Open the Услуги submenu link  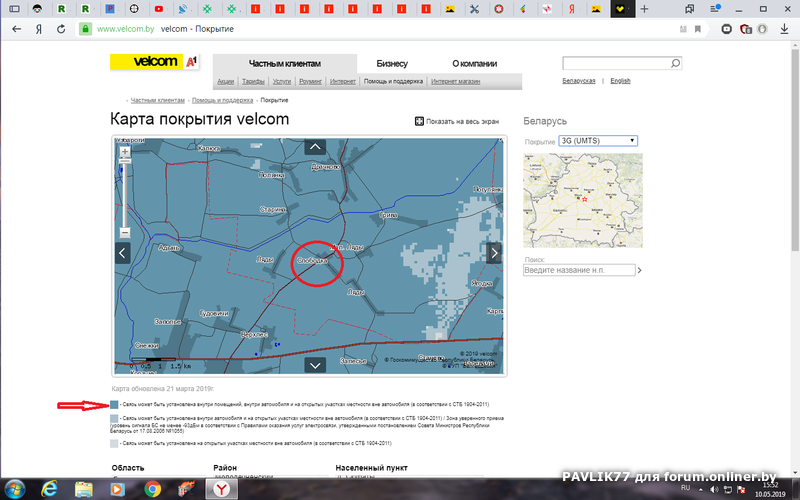coord(282,81)
